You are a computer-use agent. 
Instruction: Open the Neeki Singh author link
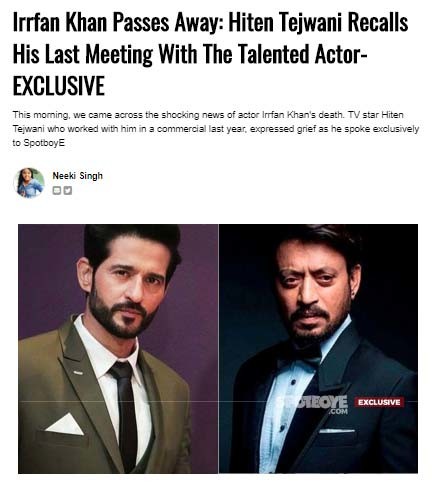[x=77, y=176]
